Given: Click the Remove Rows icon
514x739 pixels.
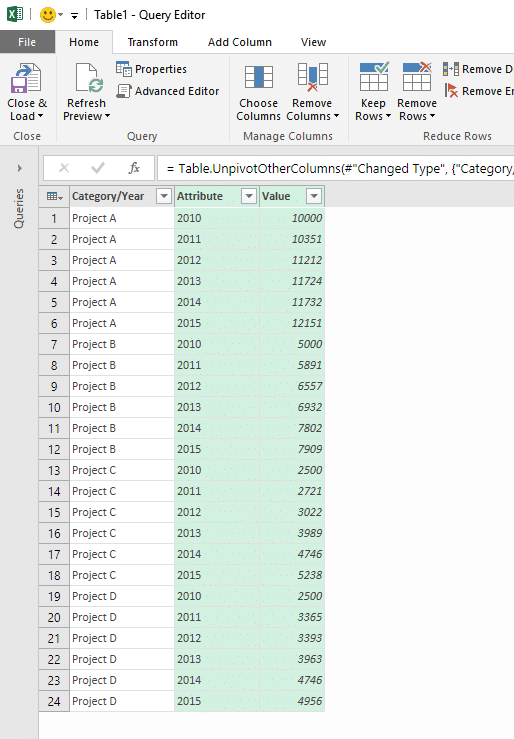Looking at the screenshot, I should click(x=417, y=76).
